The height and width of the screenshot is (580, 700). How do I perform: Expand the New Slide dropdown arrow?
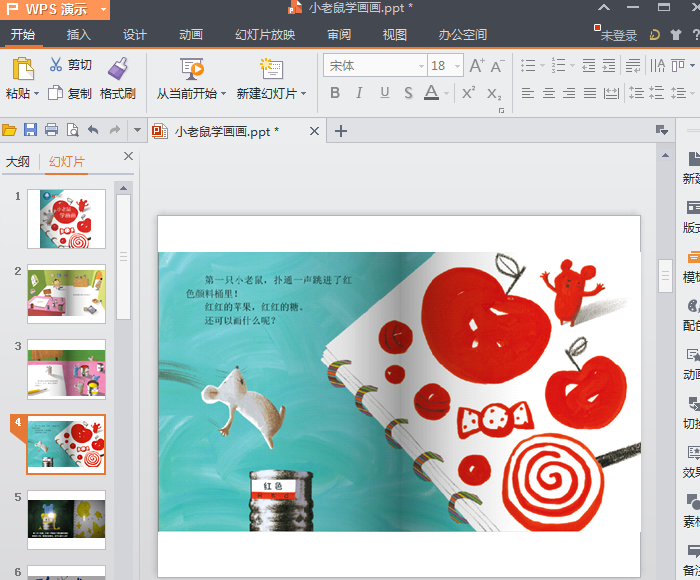(304, 94)
